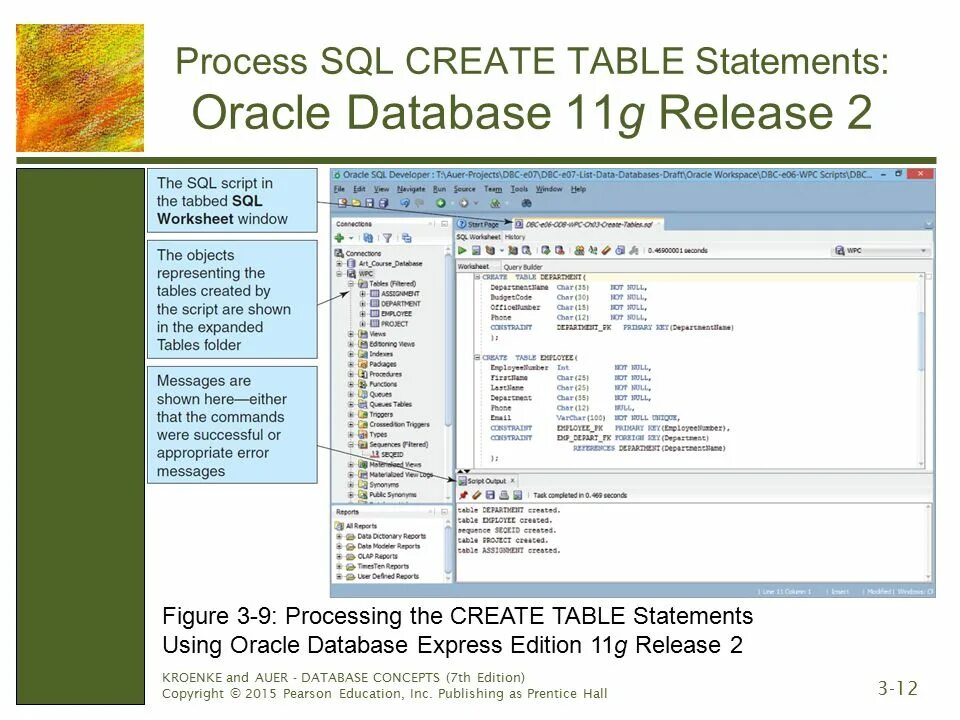Select the Create-Tables.sql worksheet tab
Screen dimensions: 960x720
pos(588,224)
